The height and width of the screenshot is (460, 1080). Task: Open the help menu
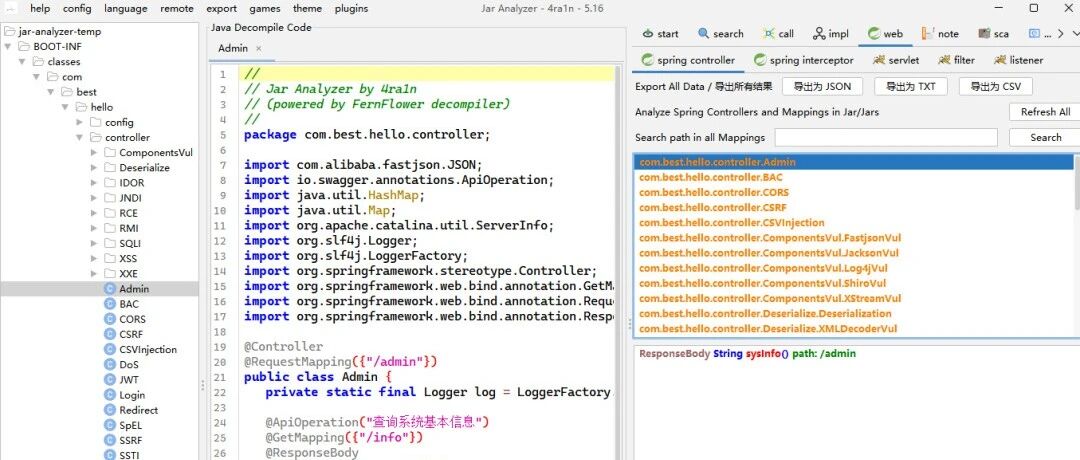[40, 8]
